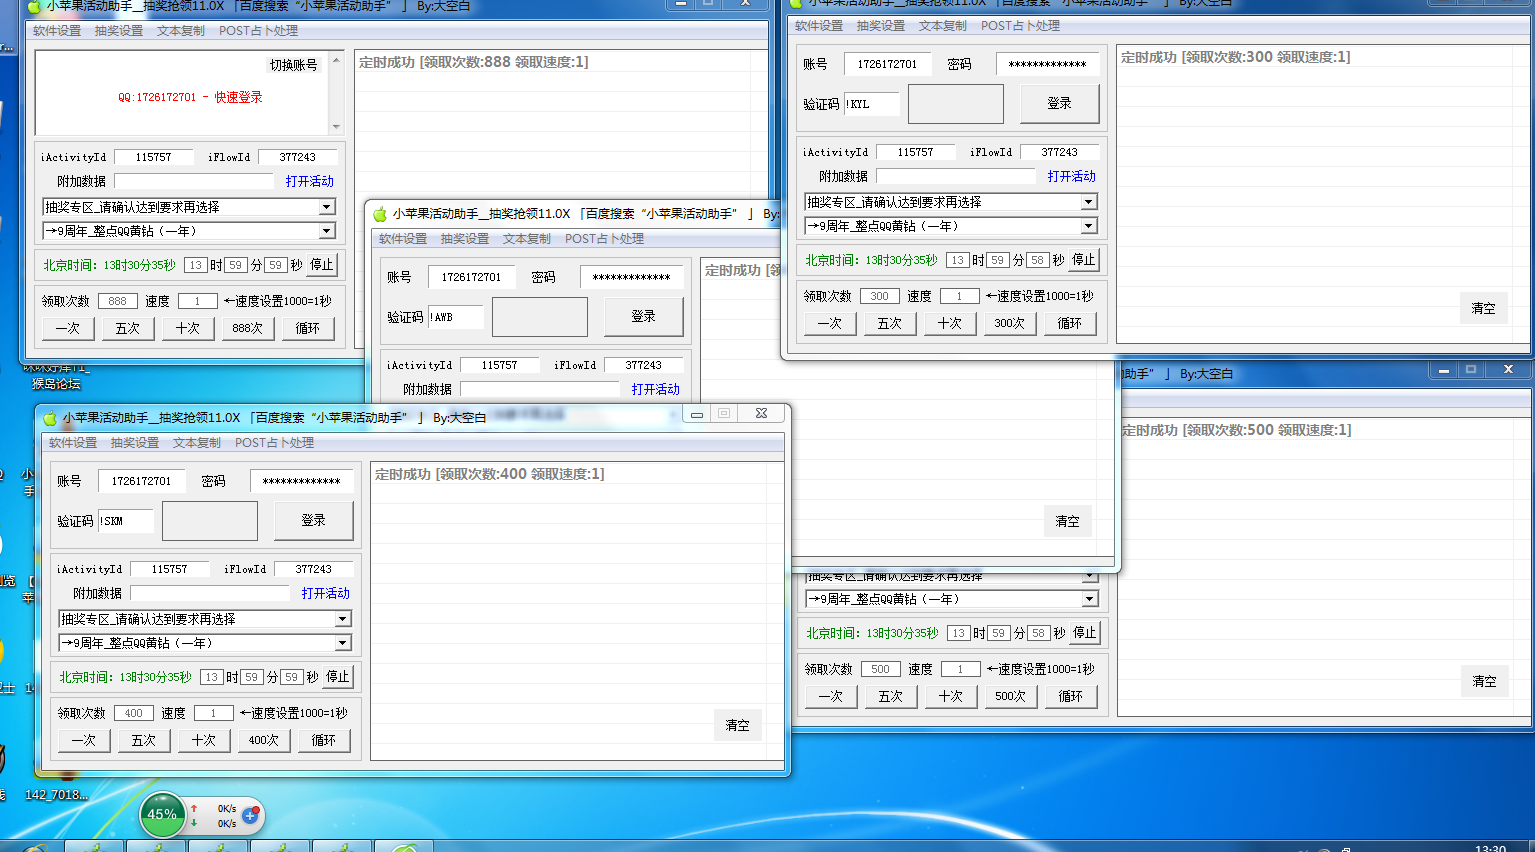Viewport: 1535px width, 852px height.
Task: Click 登录 button in the !AWB window
Action: coord(643,317)
